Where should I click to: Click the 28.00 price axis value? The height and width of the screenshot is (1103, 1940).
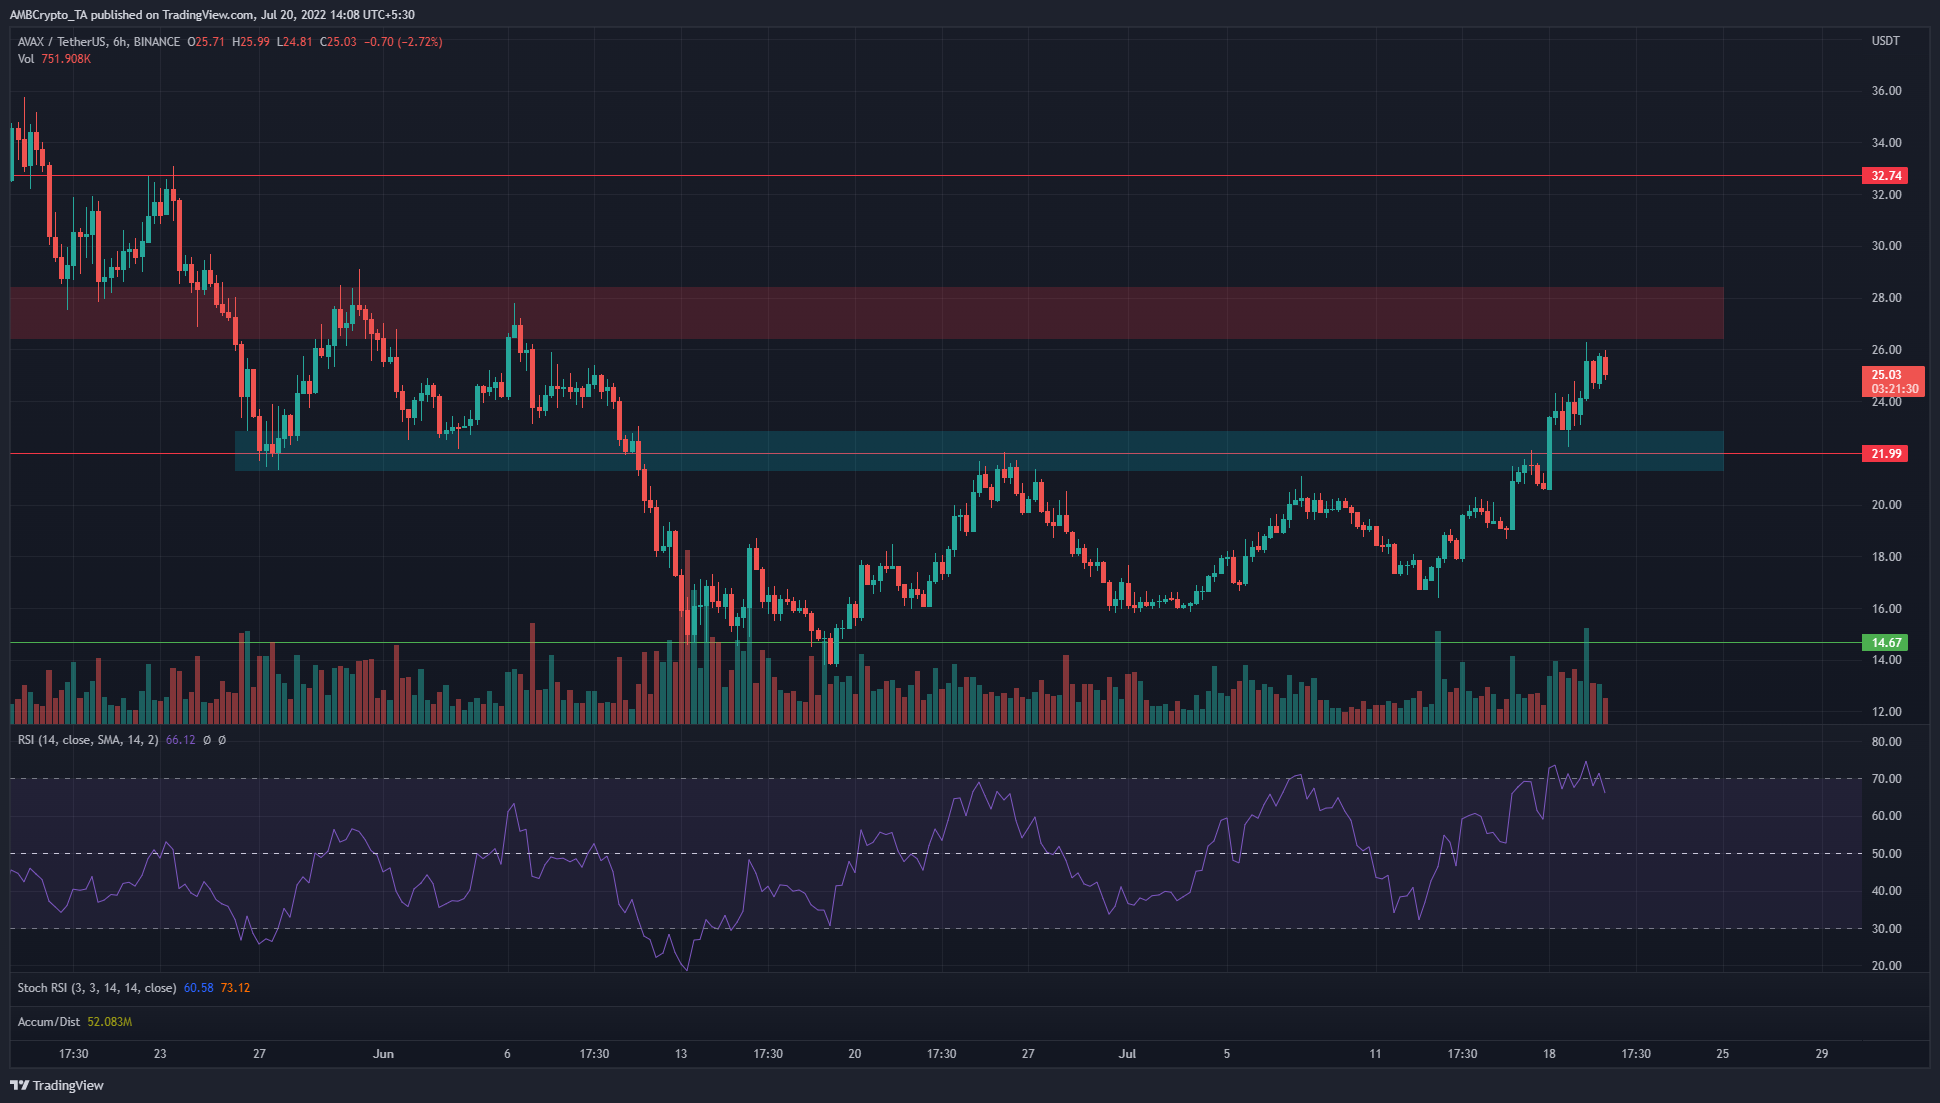tap(1886, 298)
